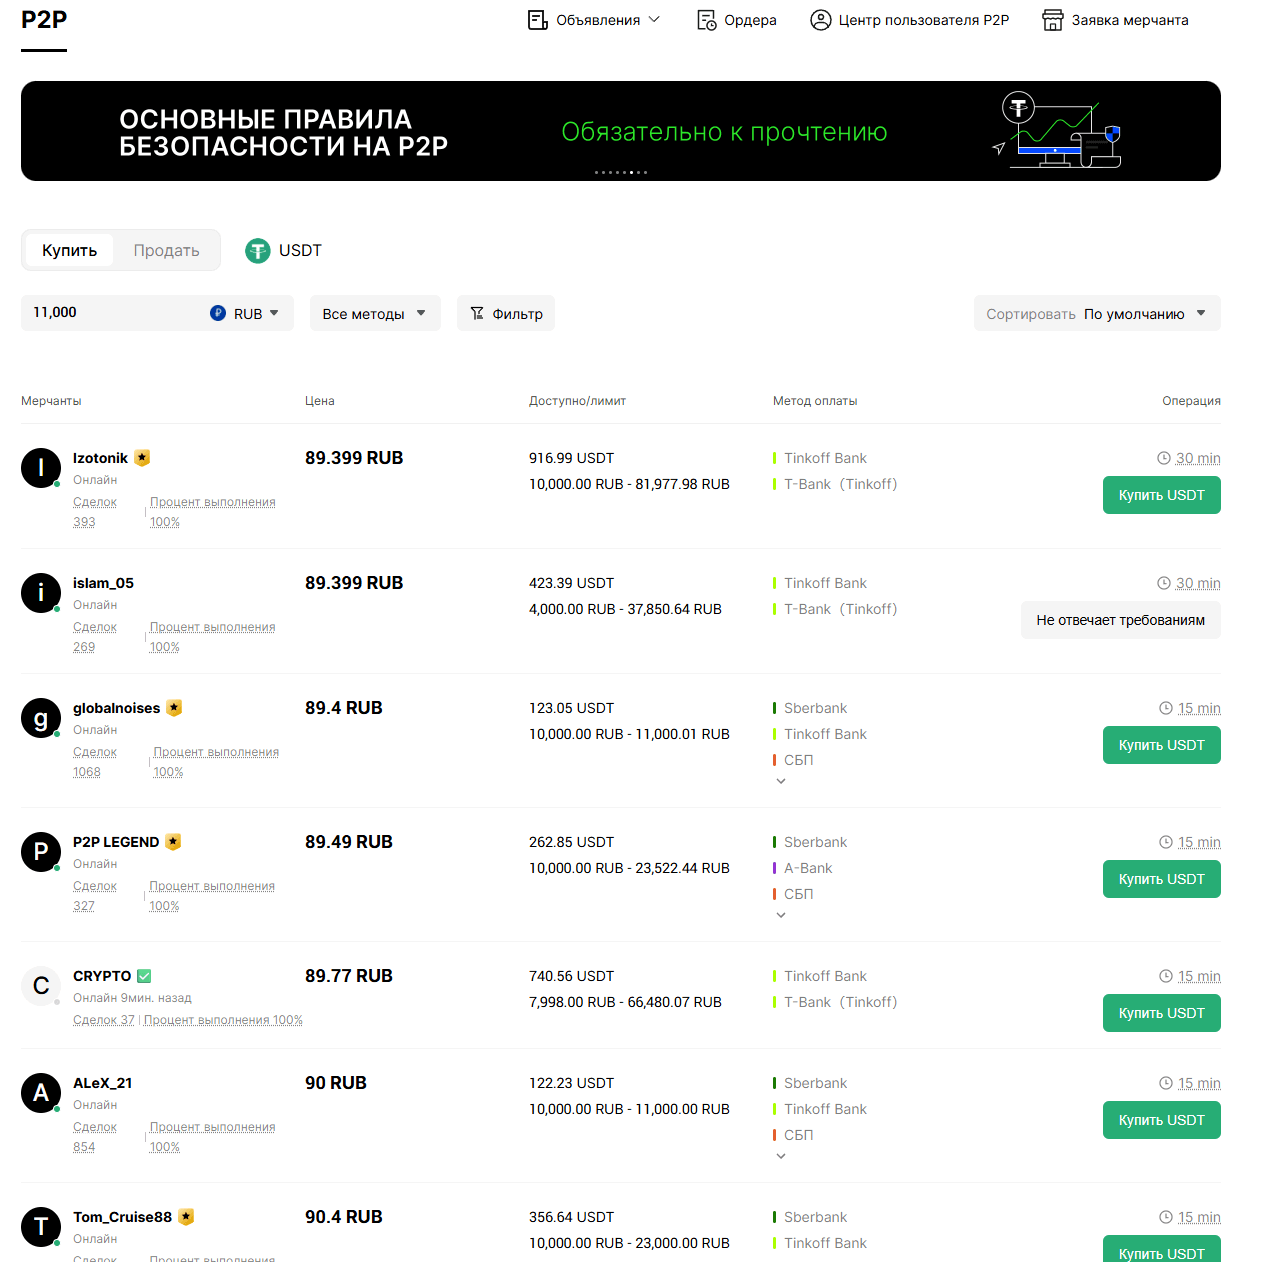
Task: Click Izotonik's gold merchant badge
Action: point(142,458)
